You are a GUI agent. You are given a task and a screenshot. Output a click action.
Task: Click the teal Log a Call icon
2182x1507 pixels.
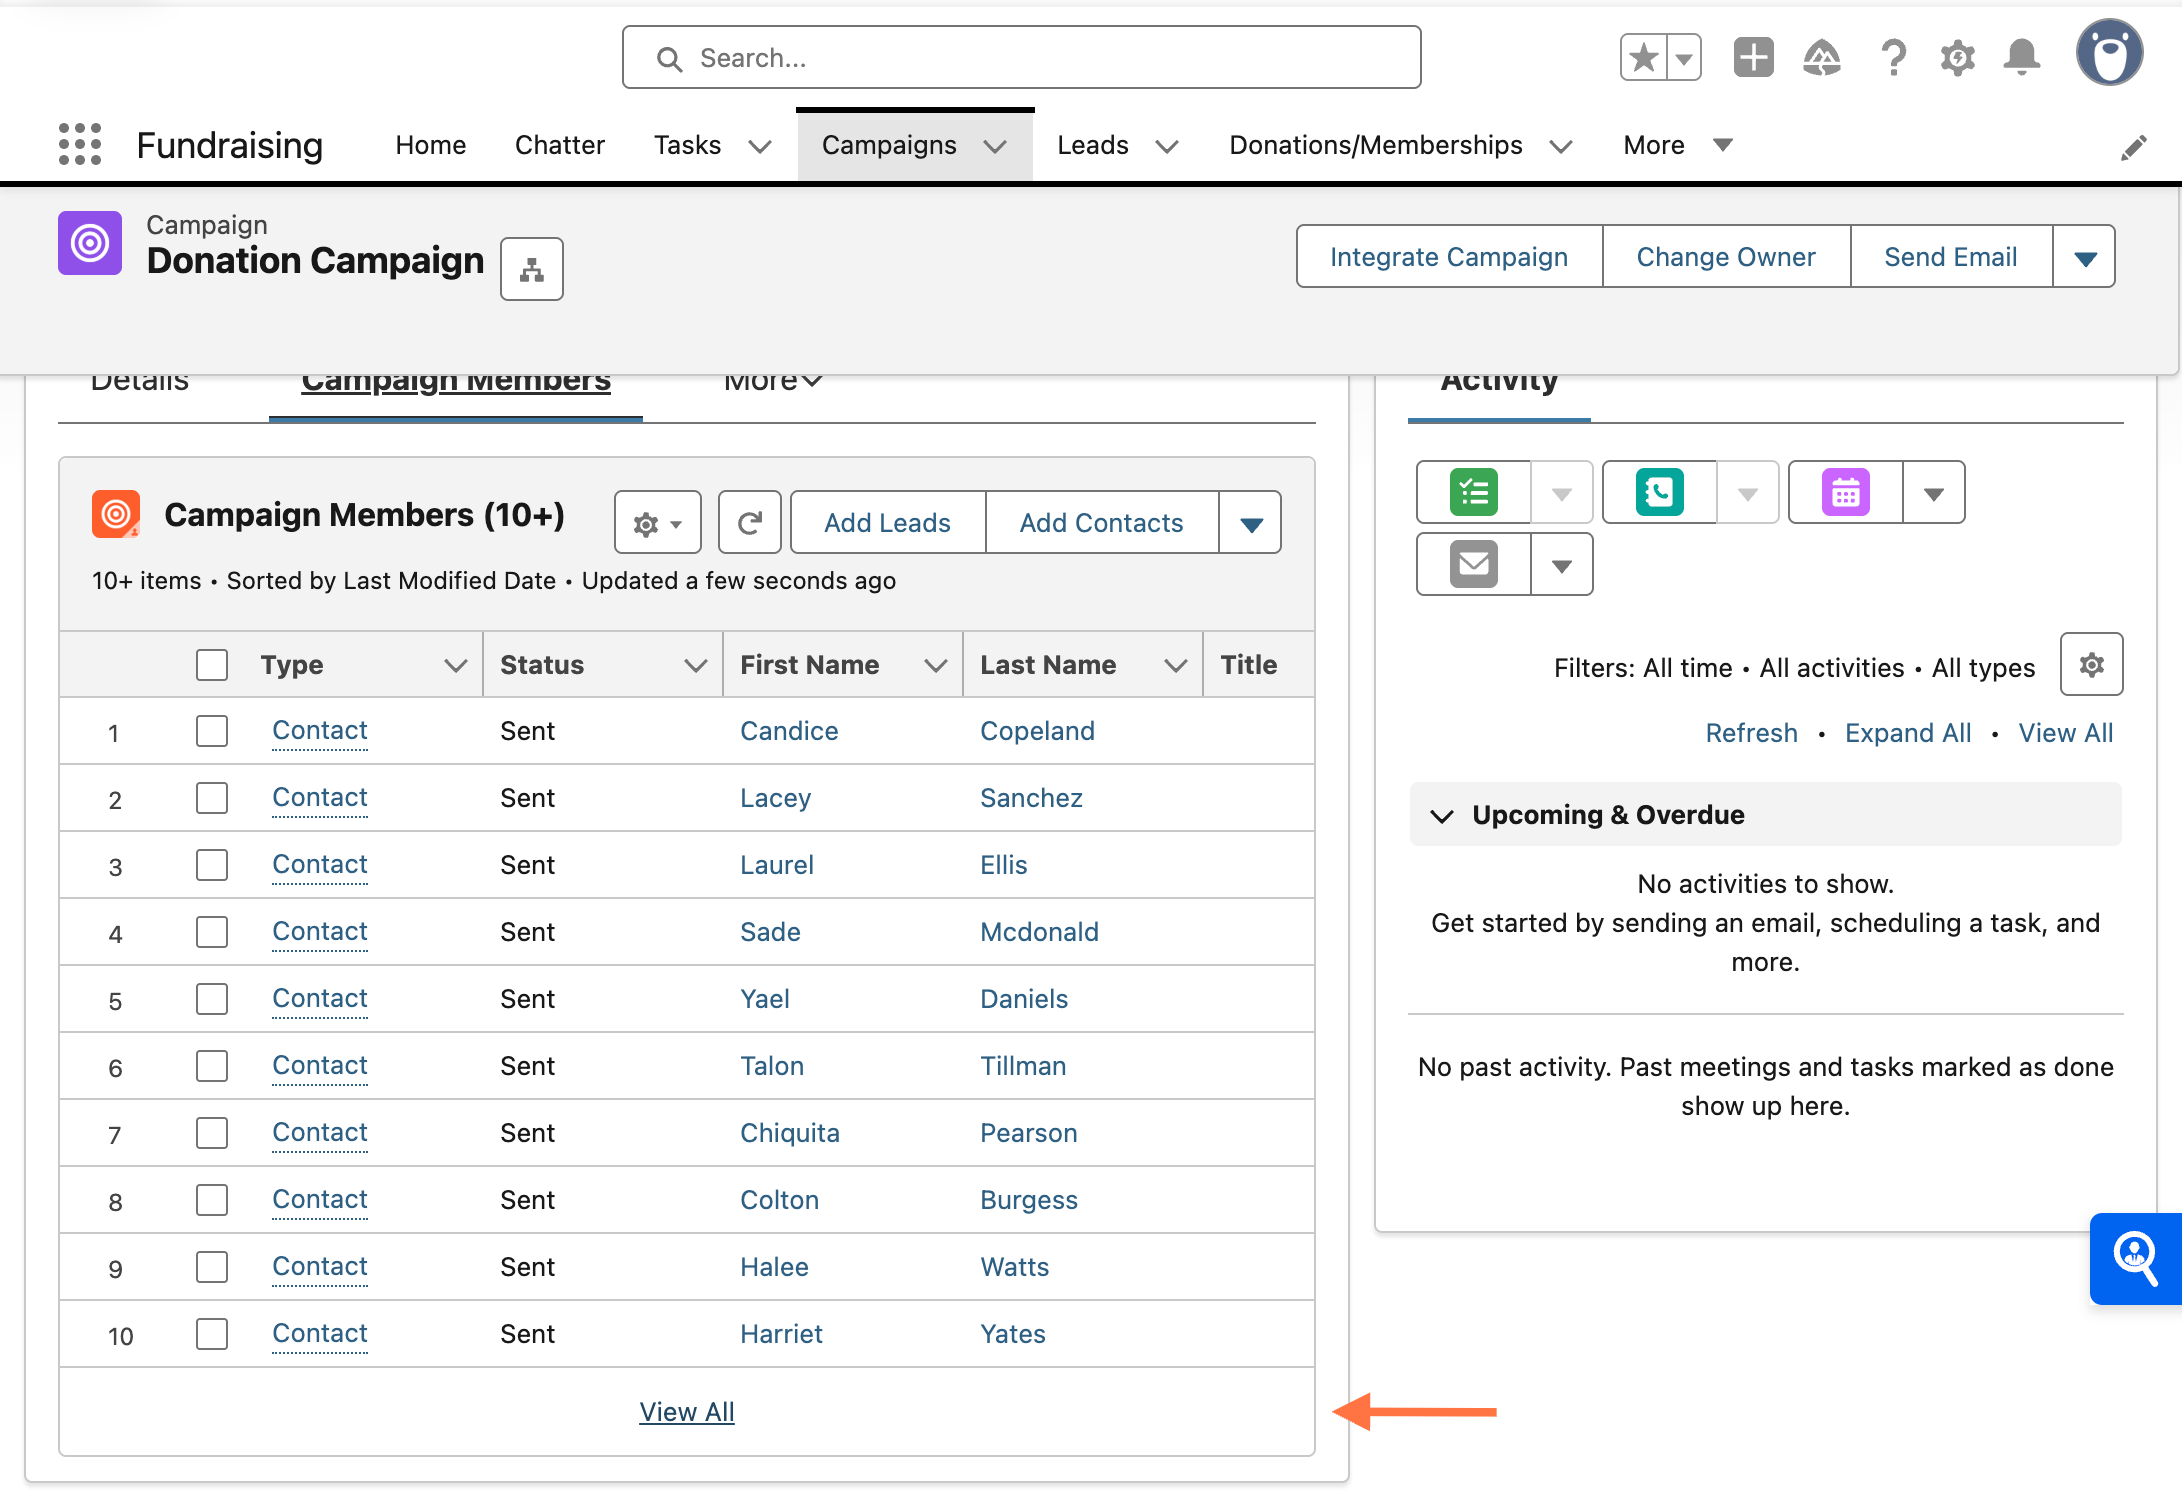(x=1660, y=492)
